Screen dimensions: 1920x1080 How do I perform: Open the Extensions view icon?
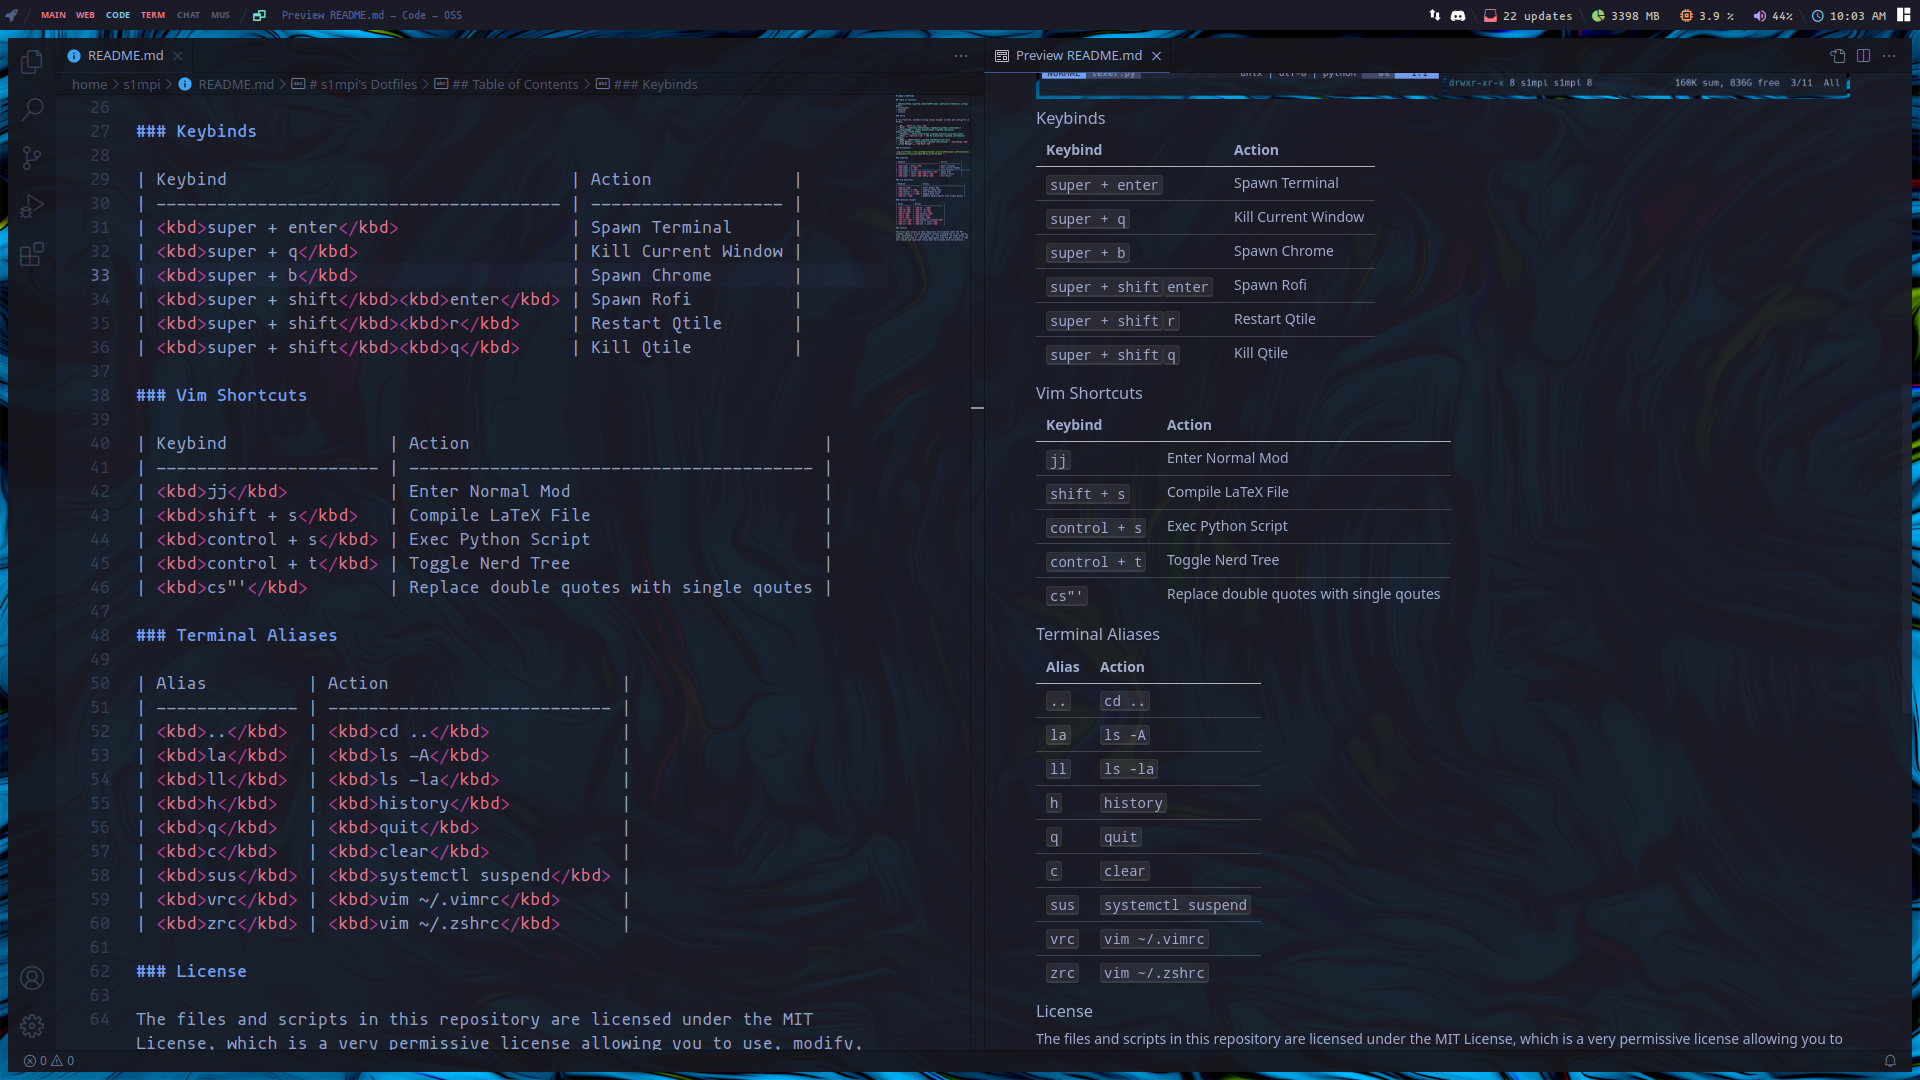[x=32, y=254]
